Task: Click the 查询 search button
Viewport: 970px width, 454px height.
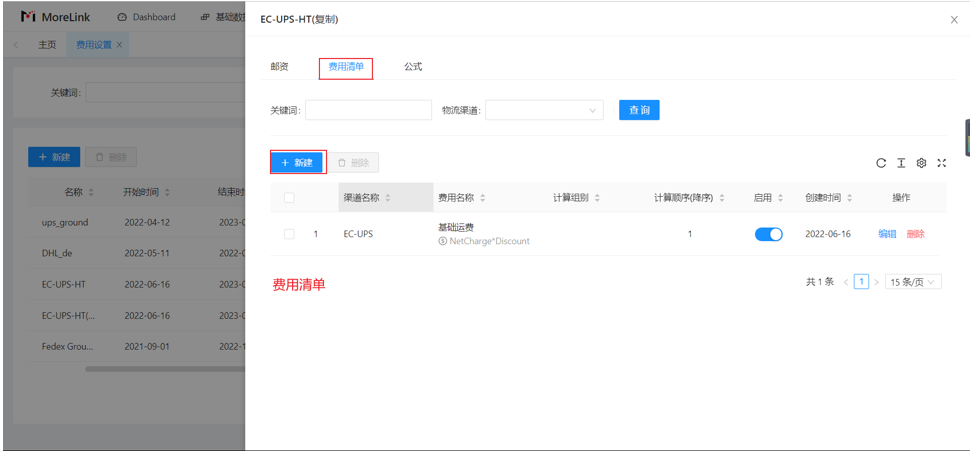Action: pyautogui.click(x=639, y=110)
